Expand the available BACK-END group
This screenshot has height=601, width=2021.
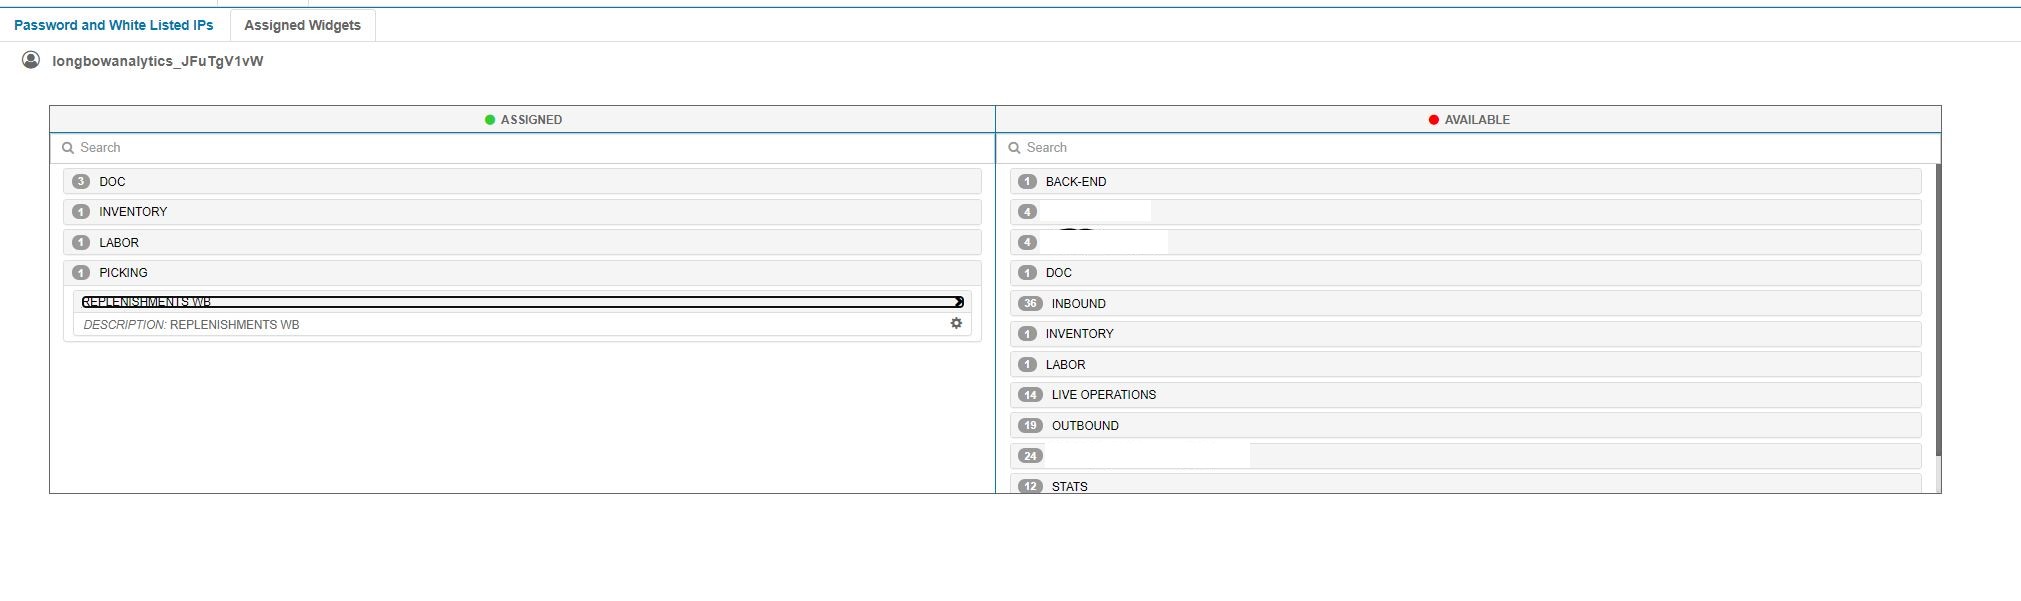(x=1075, y=182)
